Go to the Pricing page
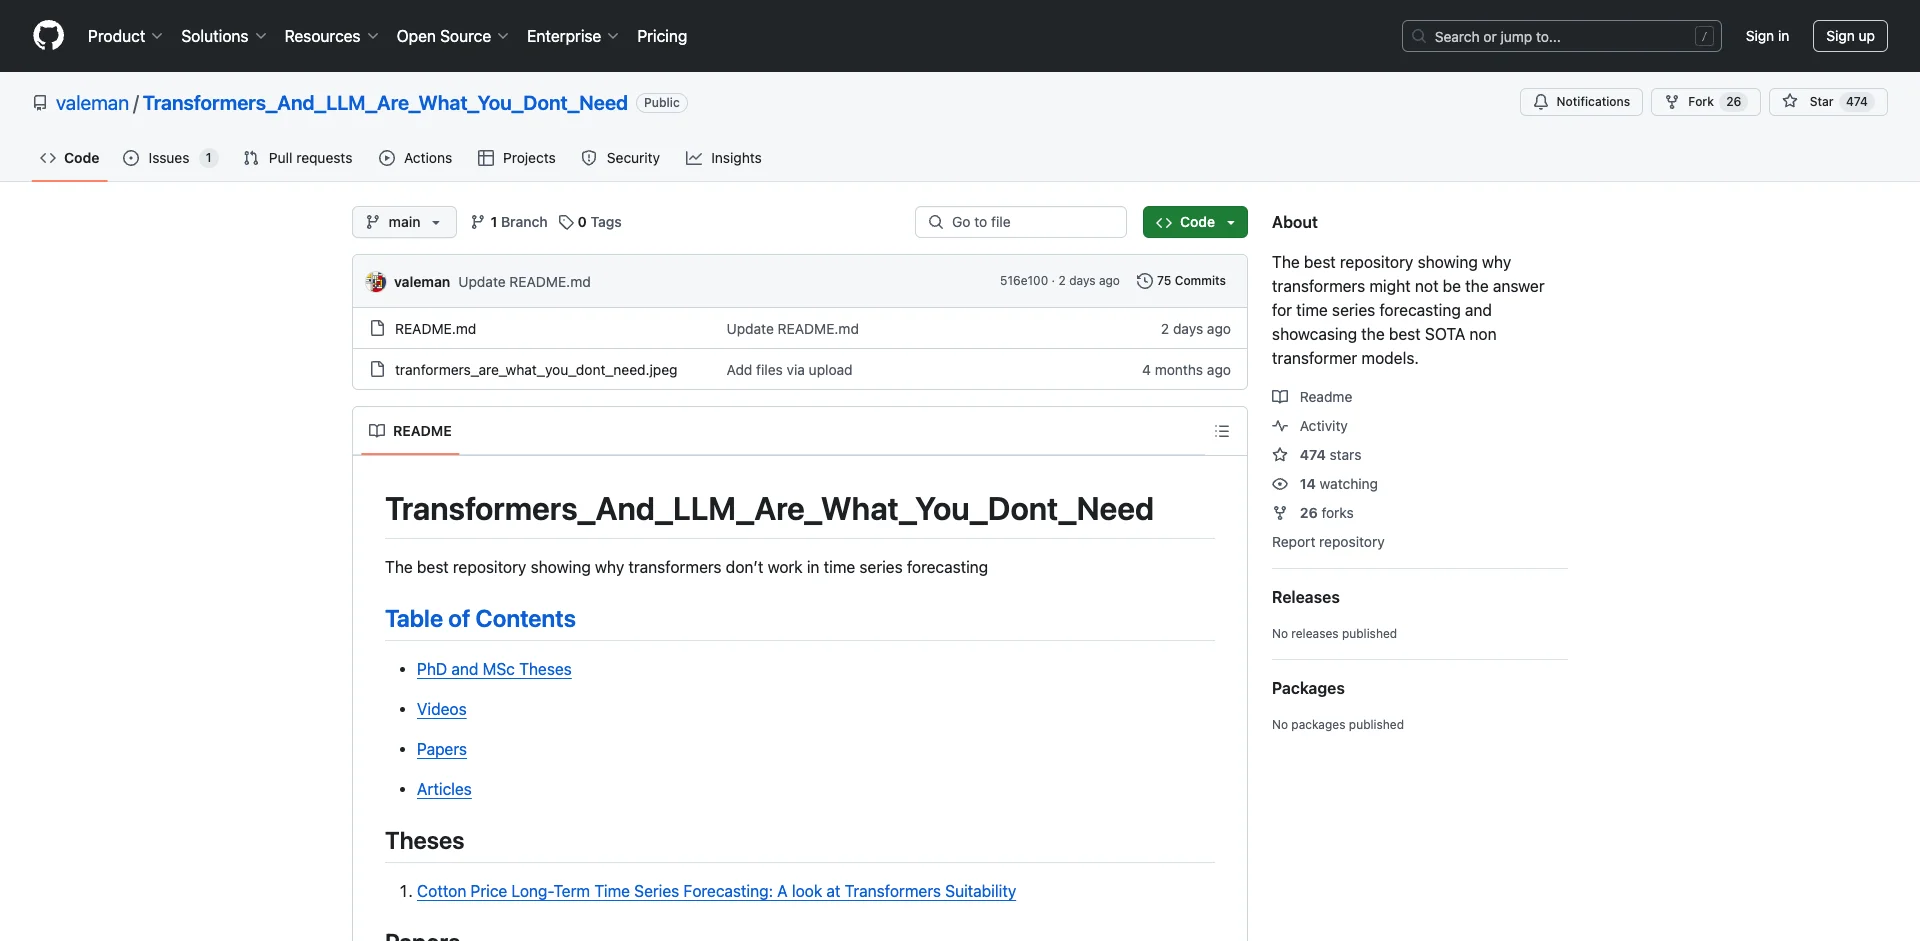This screenshot has width=1920, height=941. pos(662,36)
